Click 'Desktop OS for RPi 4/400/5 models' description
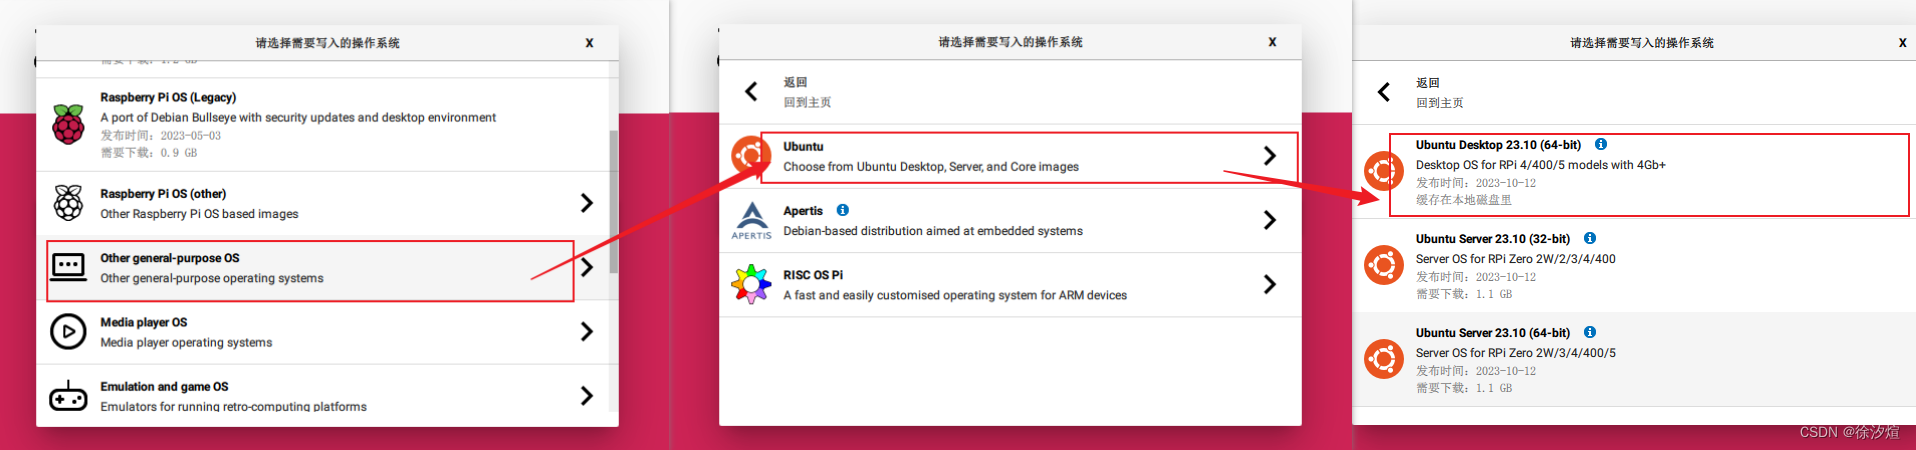 coord(1541,165)
